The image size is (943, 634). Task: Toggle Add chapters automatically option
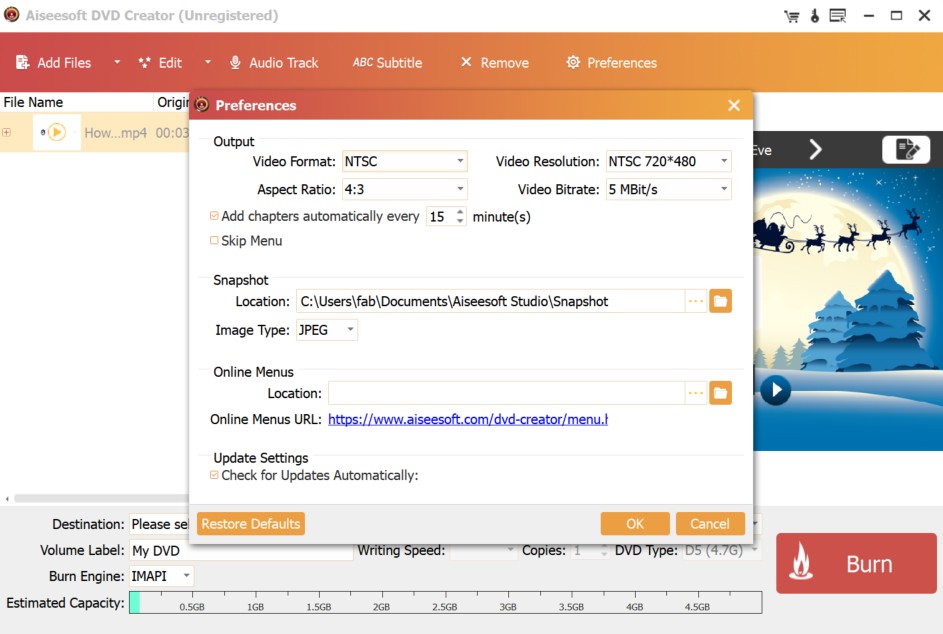214,216
